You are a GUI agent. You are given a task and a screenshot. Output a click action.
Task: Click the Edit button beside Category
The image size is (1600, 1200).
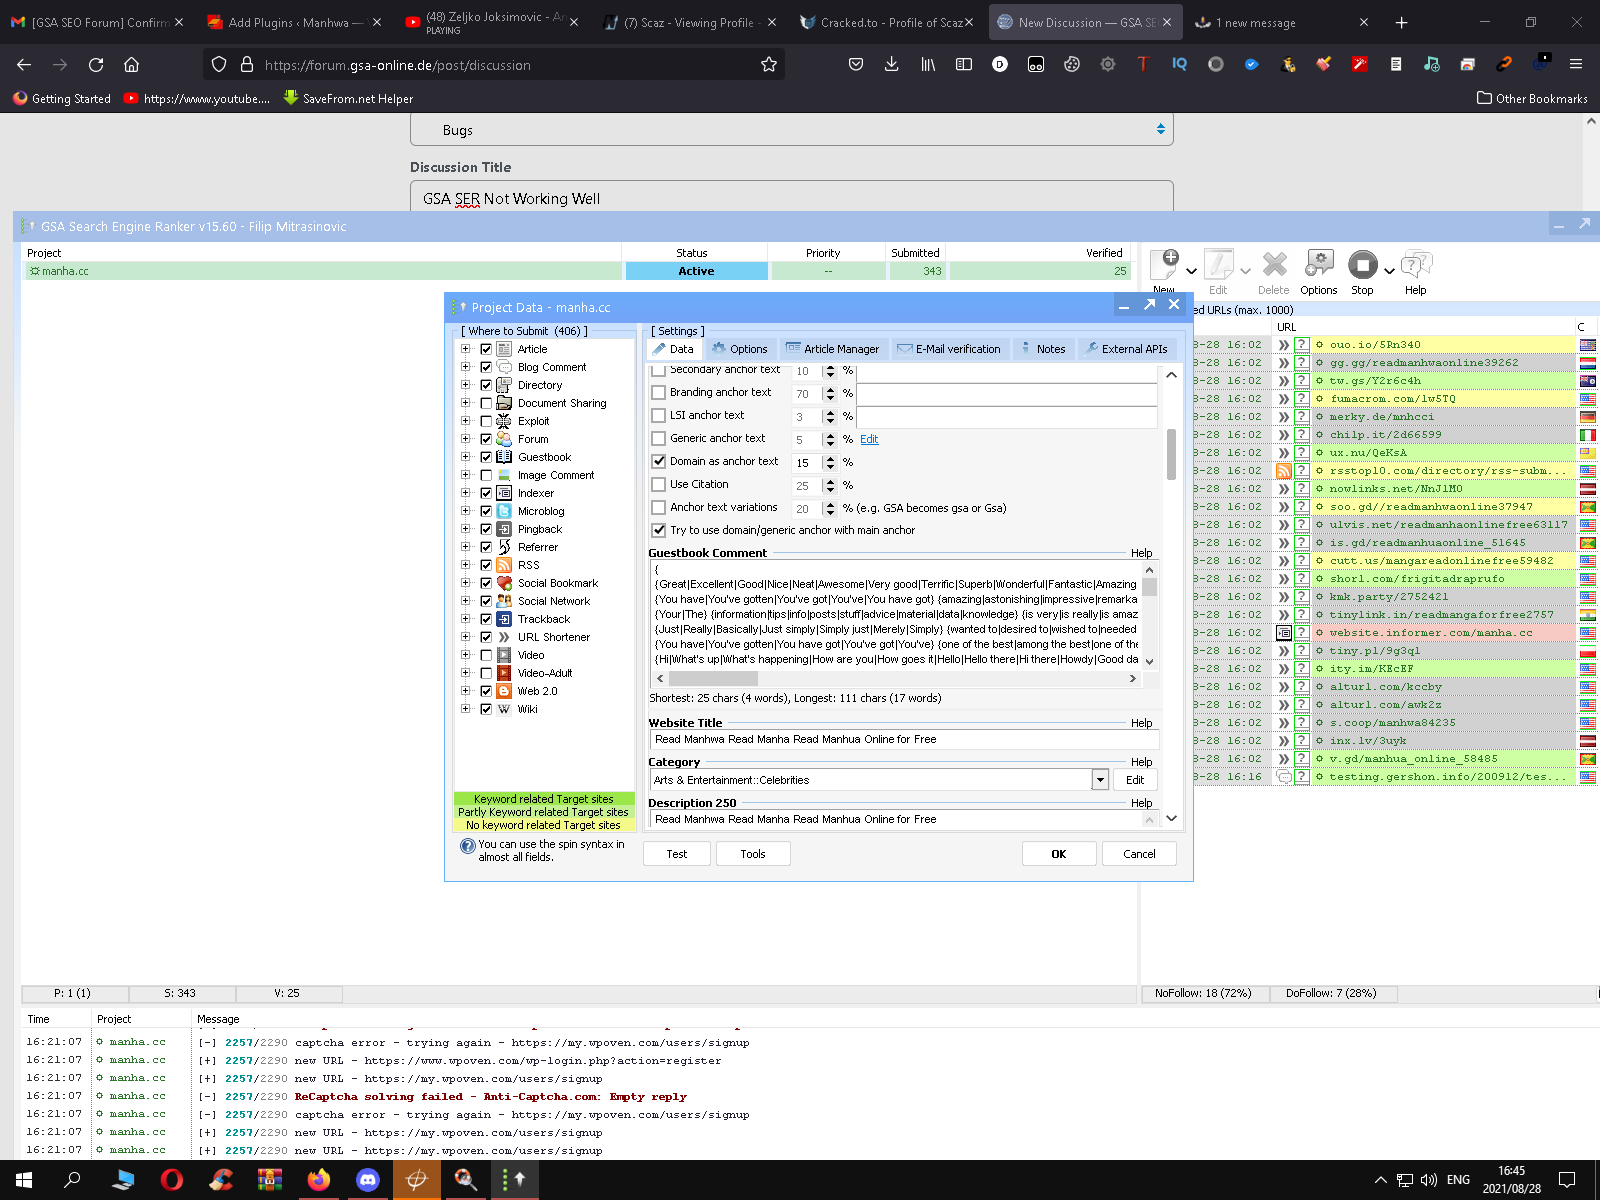tap(1135, 780)
